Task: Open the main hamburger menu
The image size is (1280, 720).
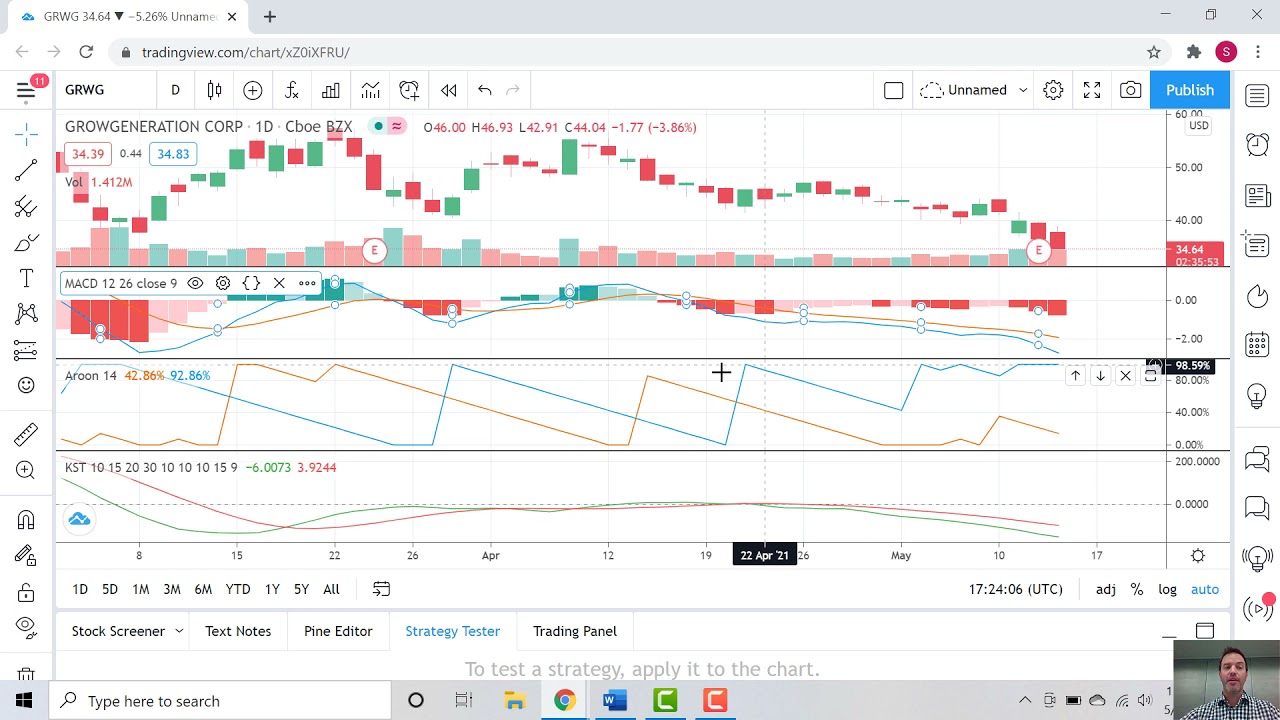Action: [26, 90]
